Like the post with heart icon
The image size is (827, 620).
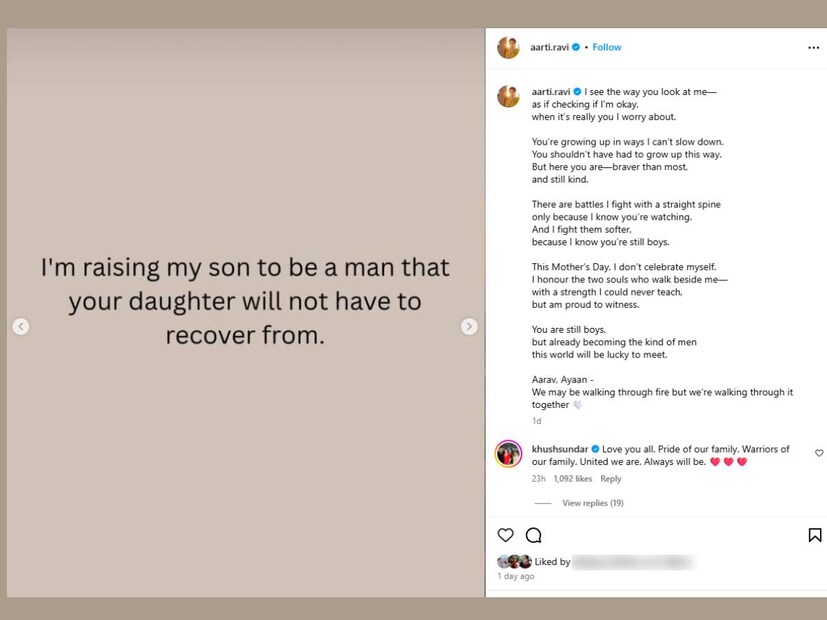[x=506, y=535]
